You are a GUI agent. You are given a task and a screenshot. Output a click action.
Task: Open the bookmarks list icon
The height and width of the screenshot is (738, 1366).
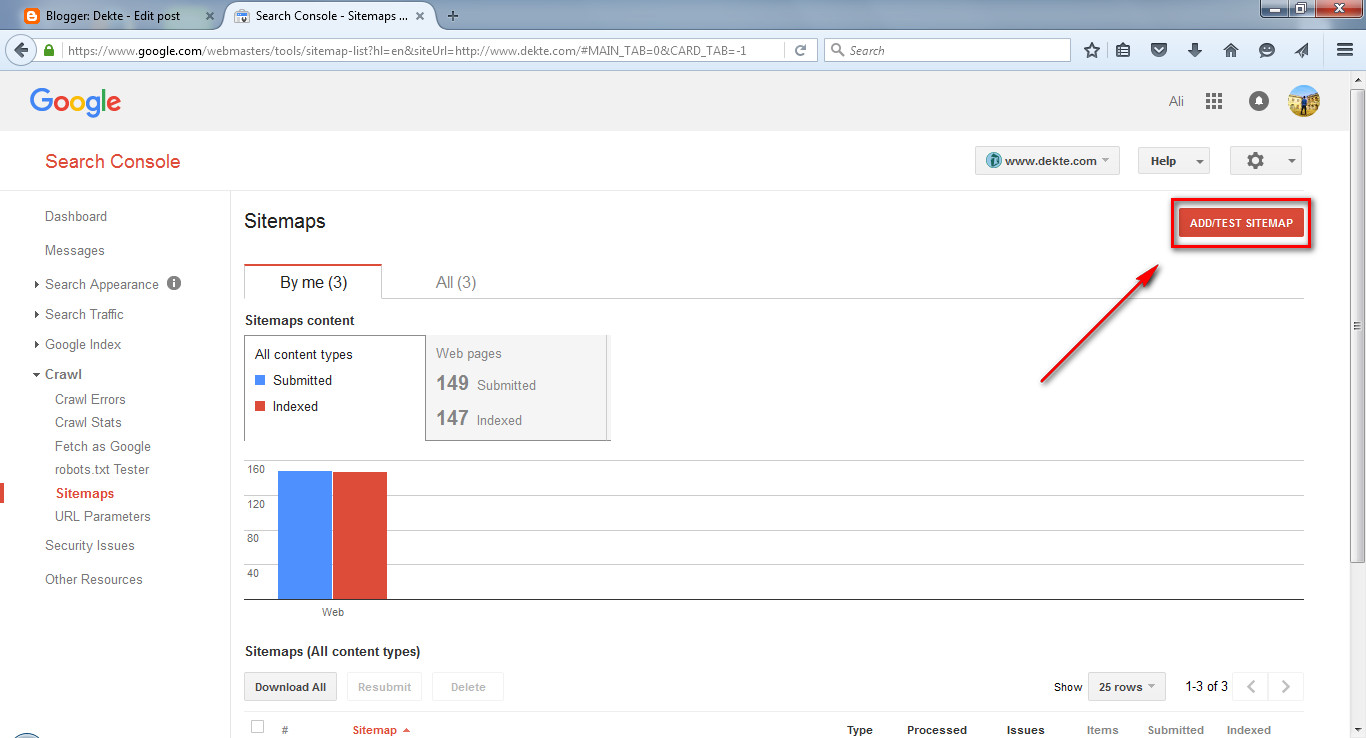tap(1124, 50)
